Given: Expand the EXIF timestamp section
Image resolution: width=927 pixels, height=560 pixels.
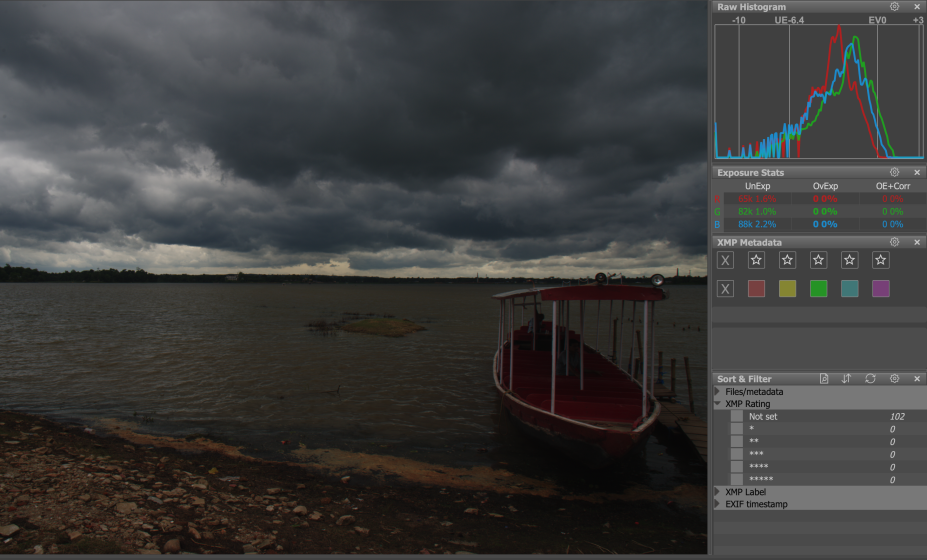Looking at the screenshot, I should 718,504.
